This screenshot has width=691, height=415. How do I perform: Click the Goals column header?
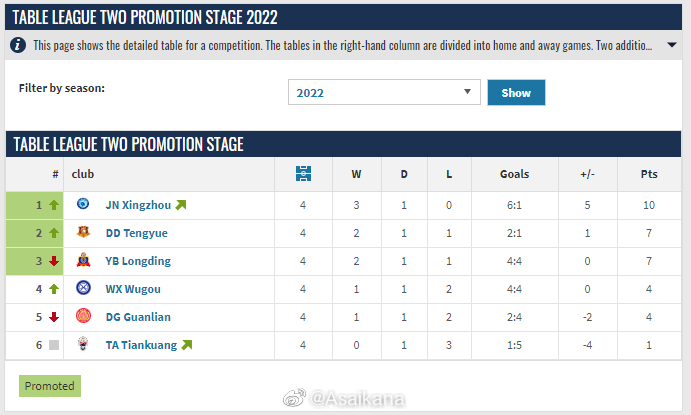pos(514,174)
